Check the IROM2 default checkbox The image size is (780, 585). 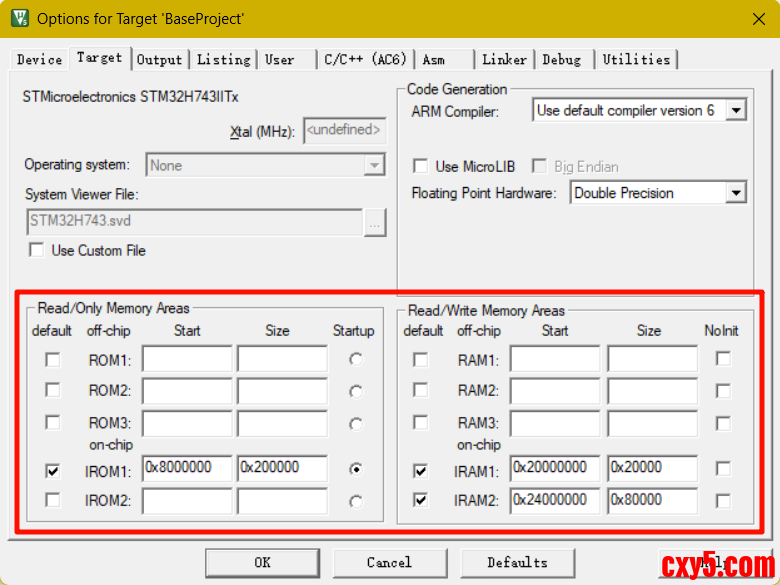53,500
